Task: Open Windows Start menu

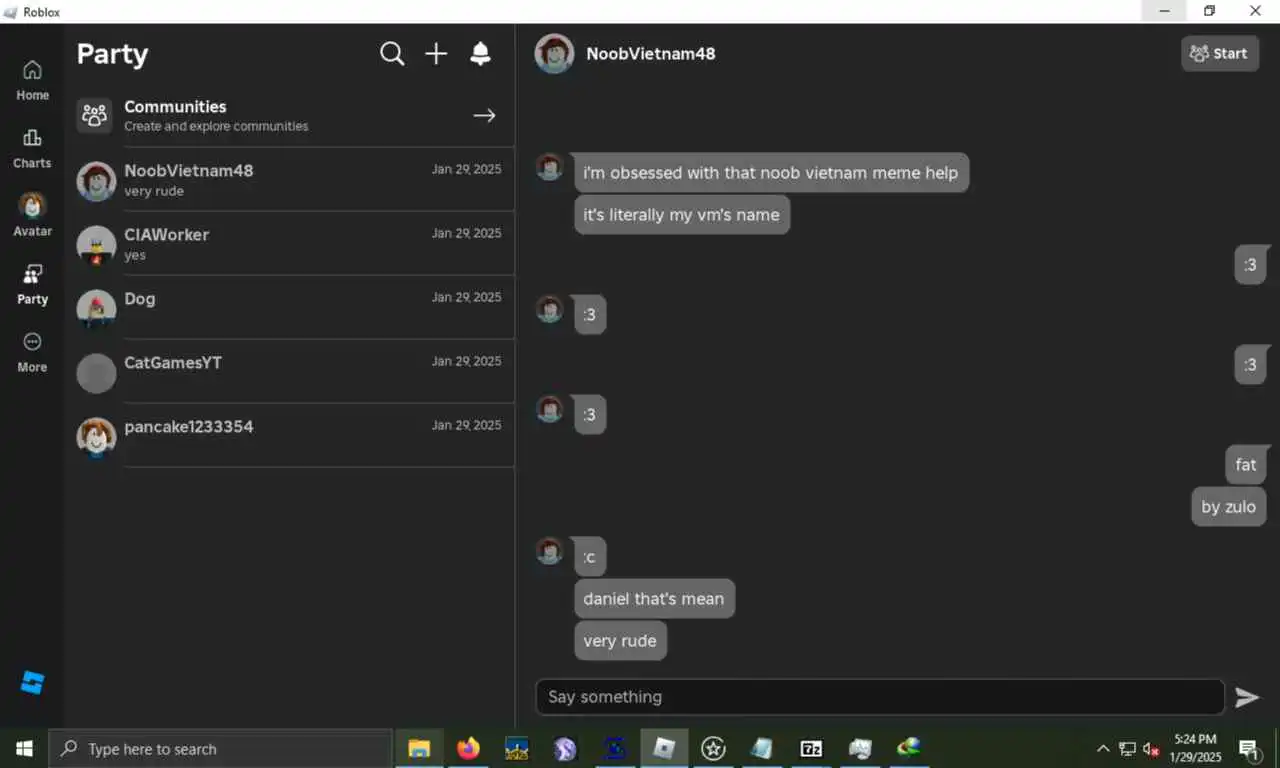Action: 24,749
